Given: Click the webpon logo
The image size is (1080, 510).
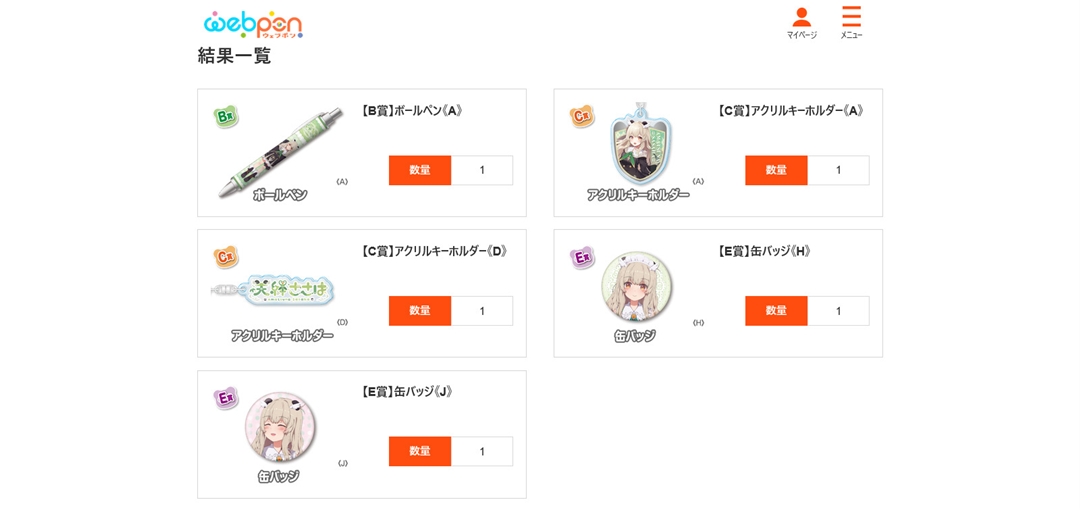Looking at the screenshot, I should [253, 25].
